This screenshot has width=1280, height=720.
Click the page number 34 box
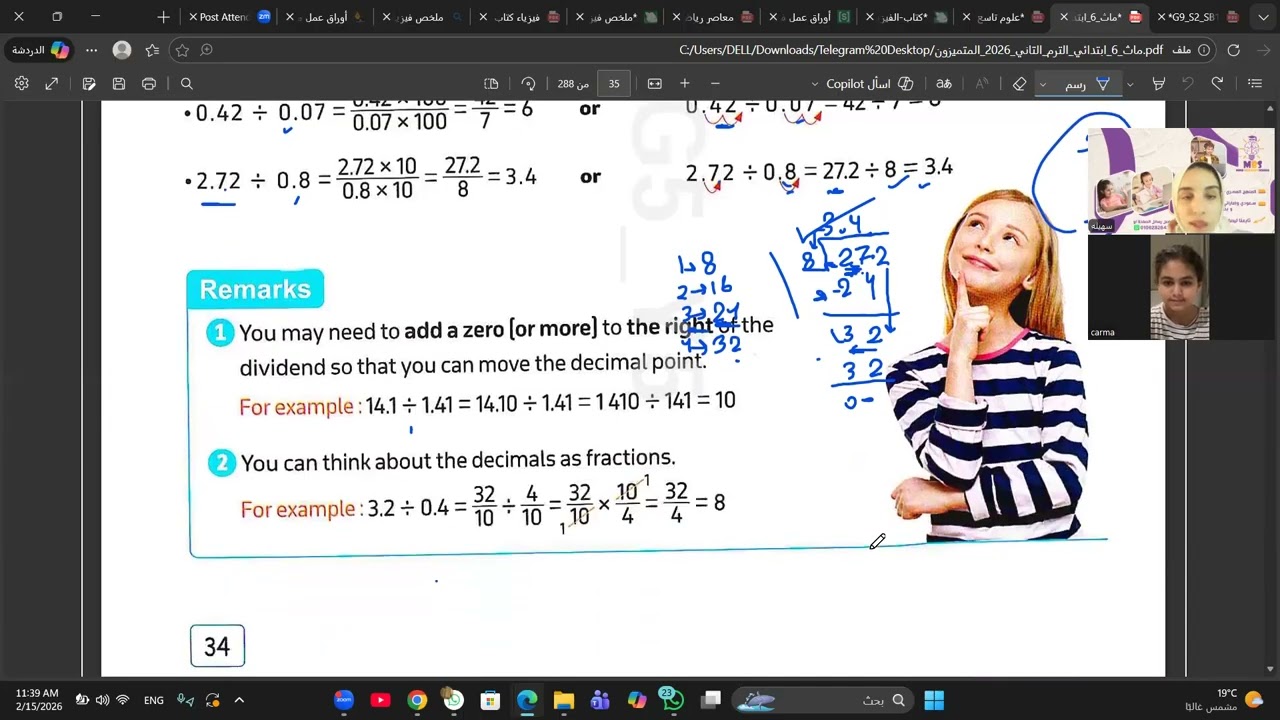217,646
